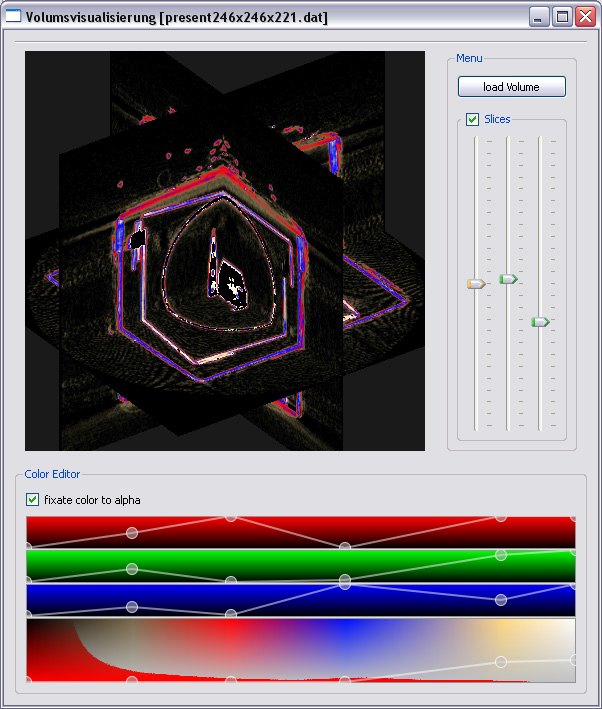Select fourth control point on red channel curve
The width and height of the screenshot is (602, 709).
(x=345, y=546)
